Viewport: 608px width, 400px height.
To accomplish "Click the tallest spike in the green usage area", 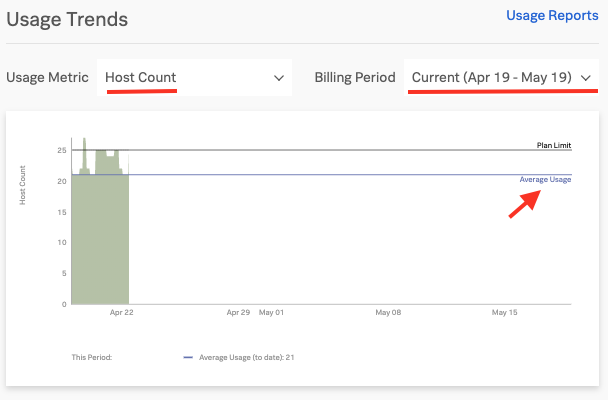I will point(85,143).
